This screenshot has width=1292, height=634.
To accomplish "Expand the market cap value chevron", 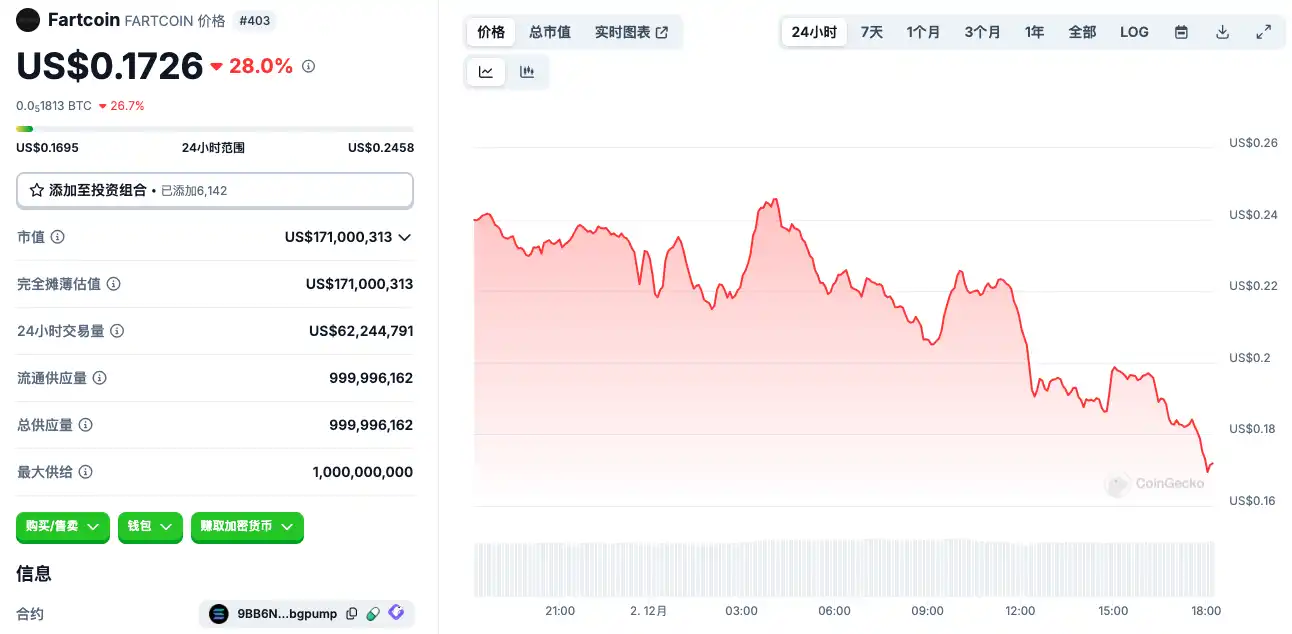I will (x=404, y=237).
